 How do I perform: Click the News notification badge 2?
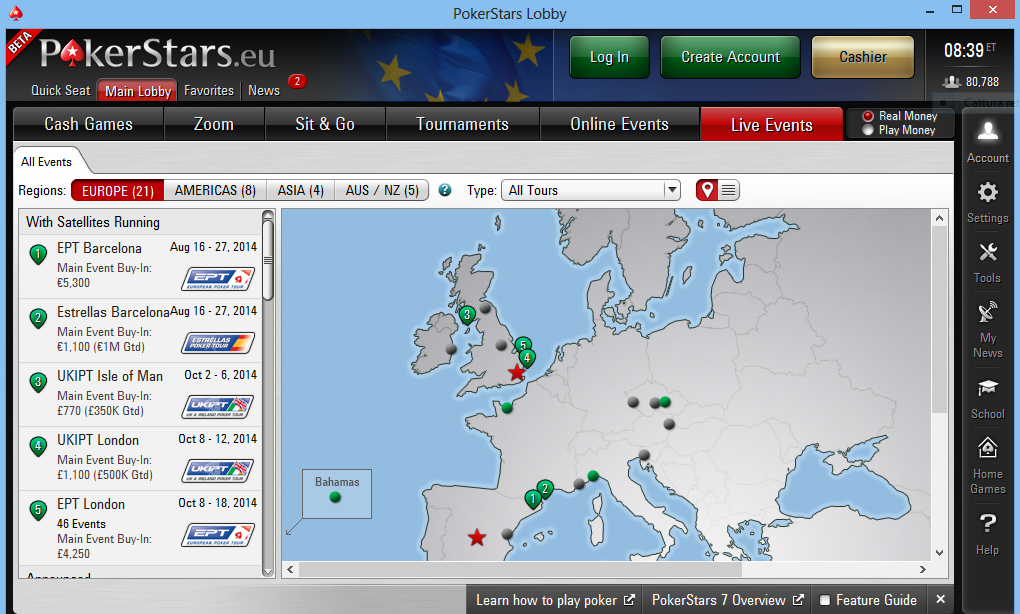[297, 81]
